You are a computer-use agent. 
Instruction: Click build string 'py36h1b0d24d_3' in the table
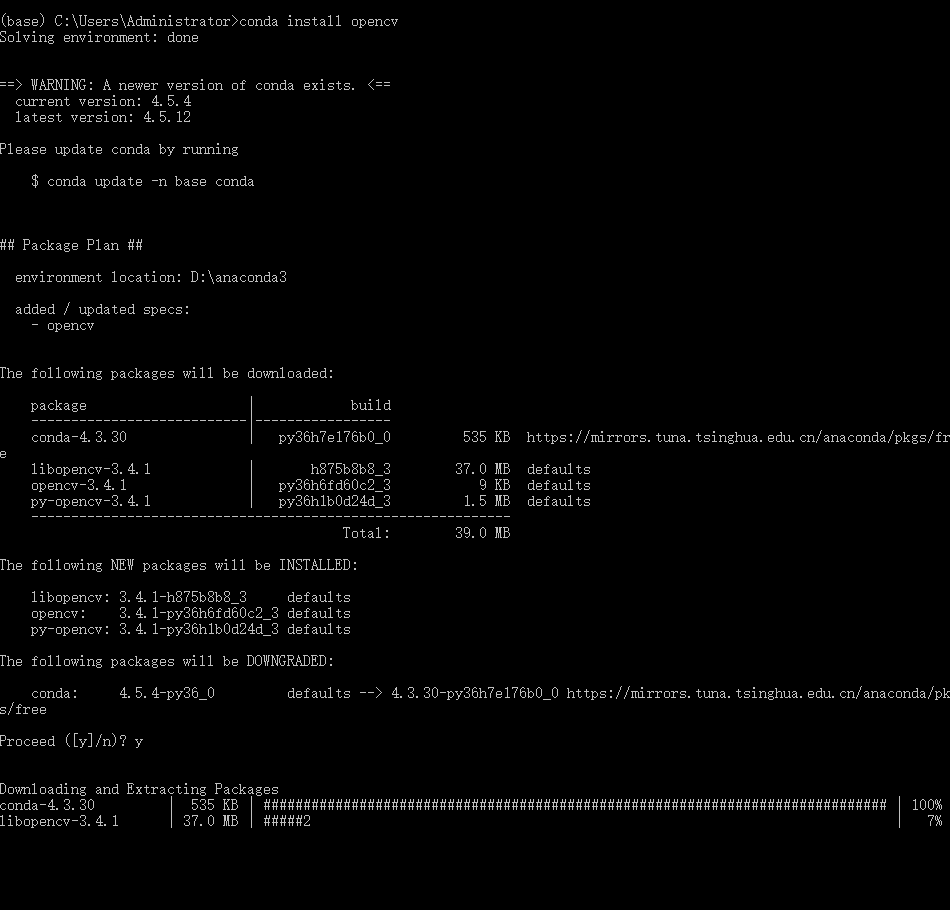(x=334, y=502)
